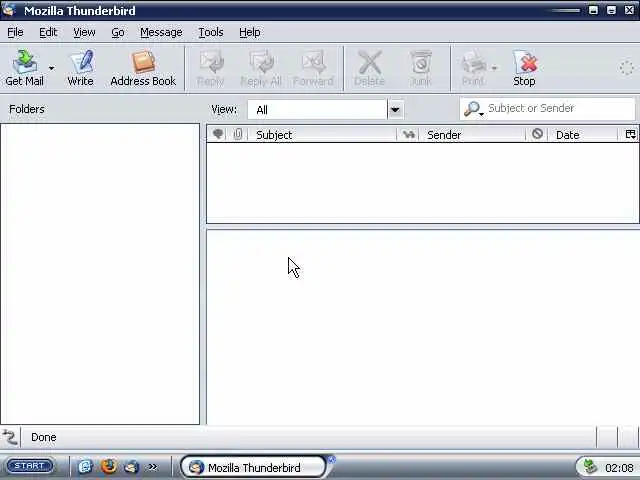Click the Print toolbar button
Image resolution: width=640 pixels, height=480 pixels.
coord(473,68)
